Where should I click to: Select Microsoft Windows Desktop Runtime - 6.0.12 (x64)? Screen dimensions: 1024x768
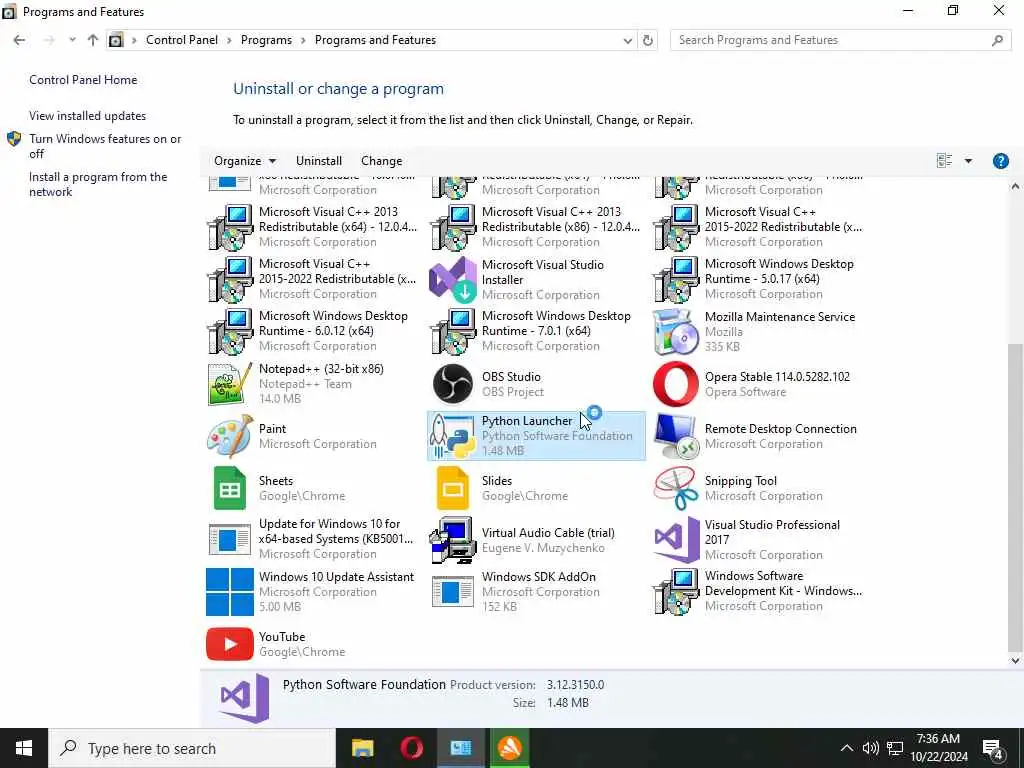313,331
